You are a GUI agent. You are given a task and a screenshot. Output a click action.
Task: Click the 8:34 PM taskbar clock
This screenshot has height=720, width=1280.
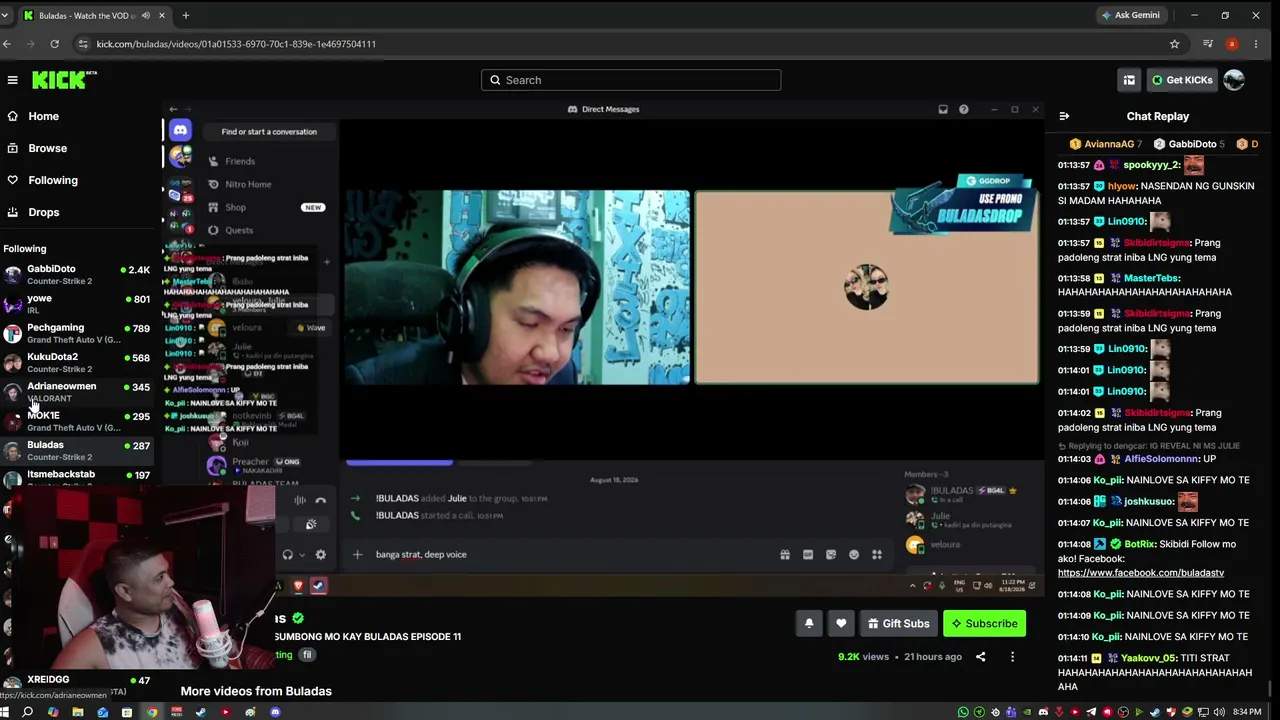pos(1246,712)
